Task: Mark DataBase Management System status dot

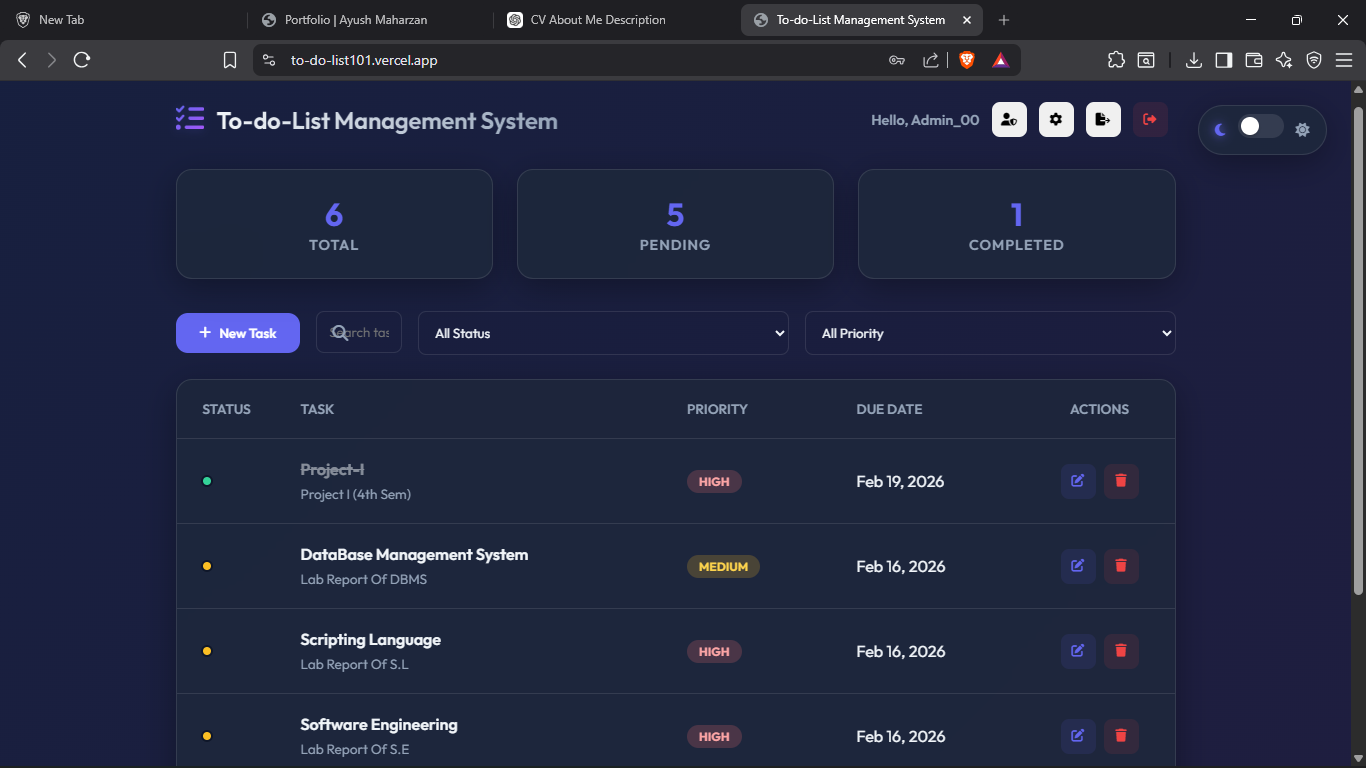Action: tap(207, 566)
